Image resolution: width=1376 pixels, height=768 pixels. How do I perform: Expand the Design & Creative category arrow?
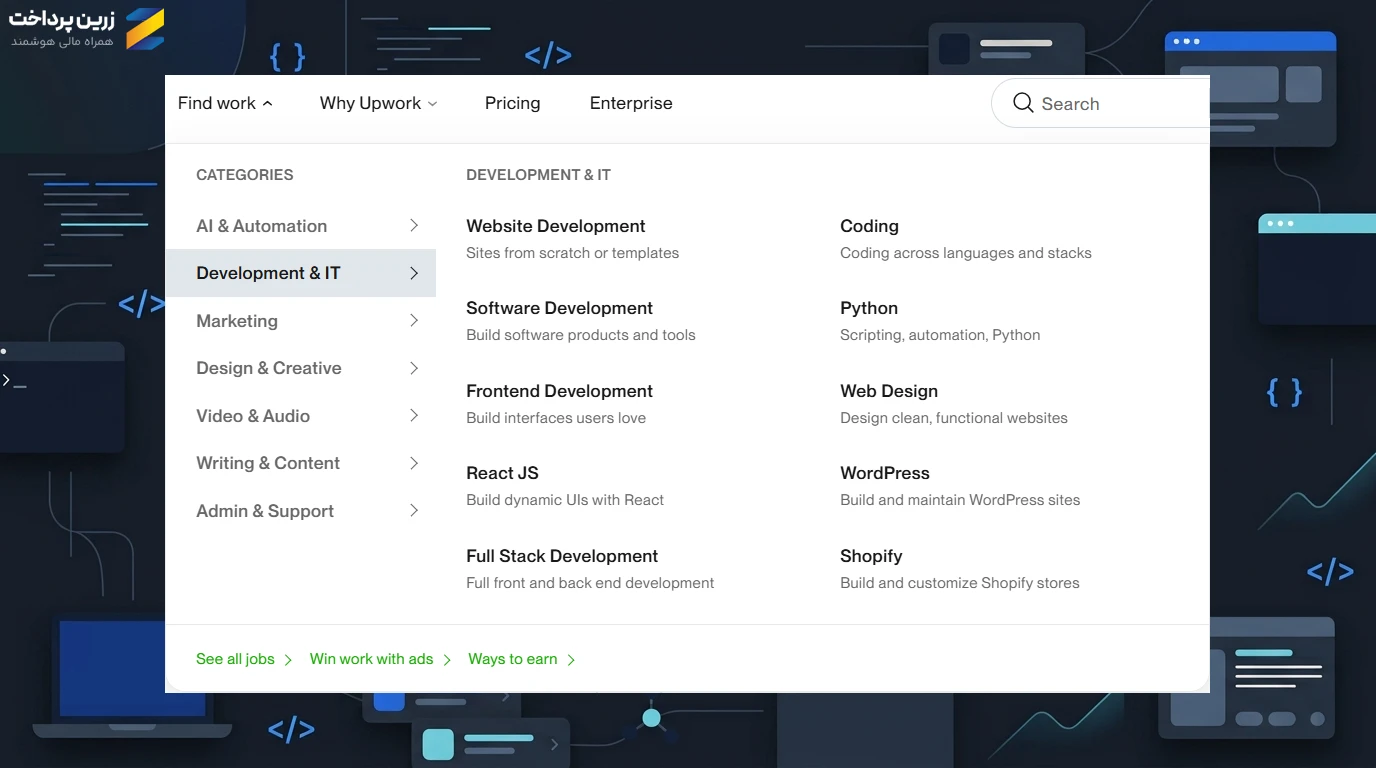[x=414, y=368]
